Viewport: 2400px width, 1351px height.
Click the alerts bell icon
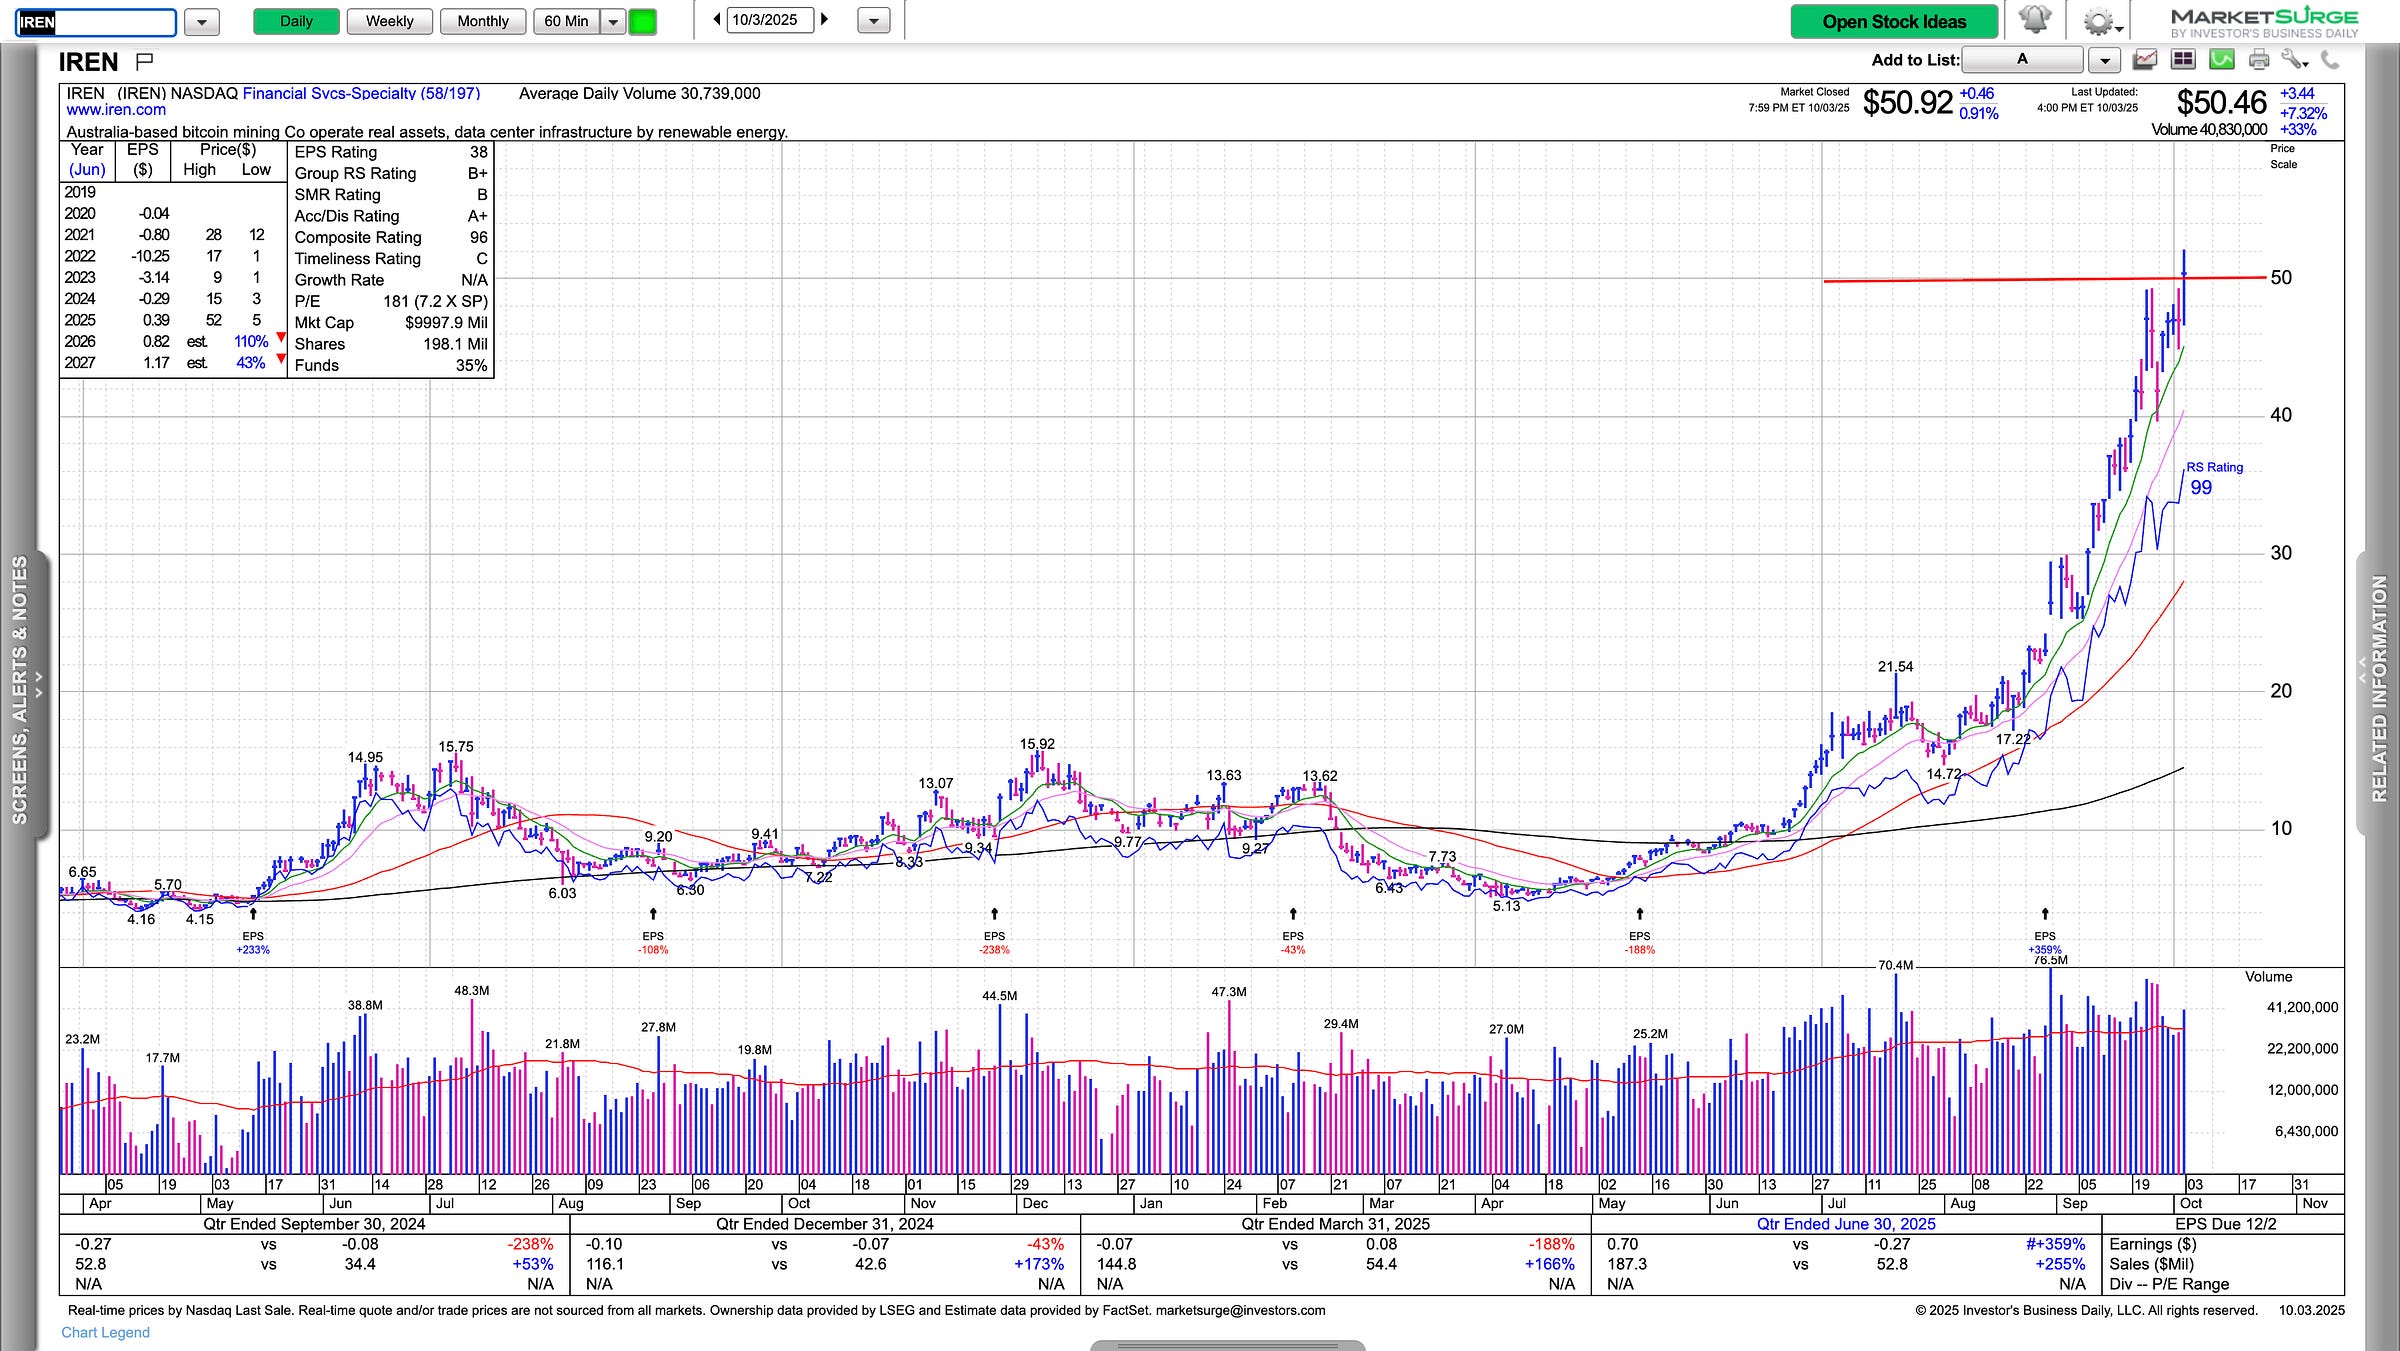2034,20
